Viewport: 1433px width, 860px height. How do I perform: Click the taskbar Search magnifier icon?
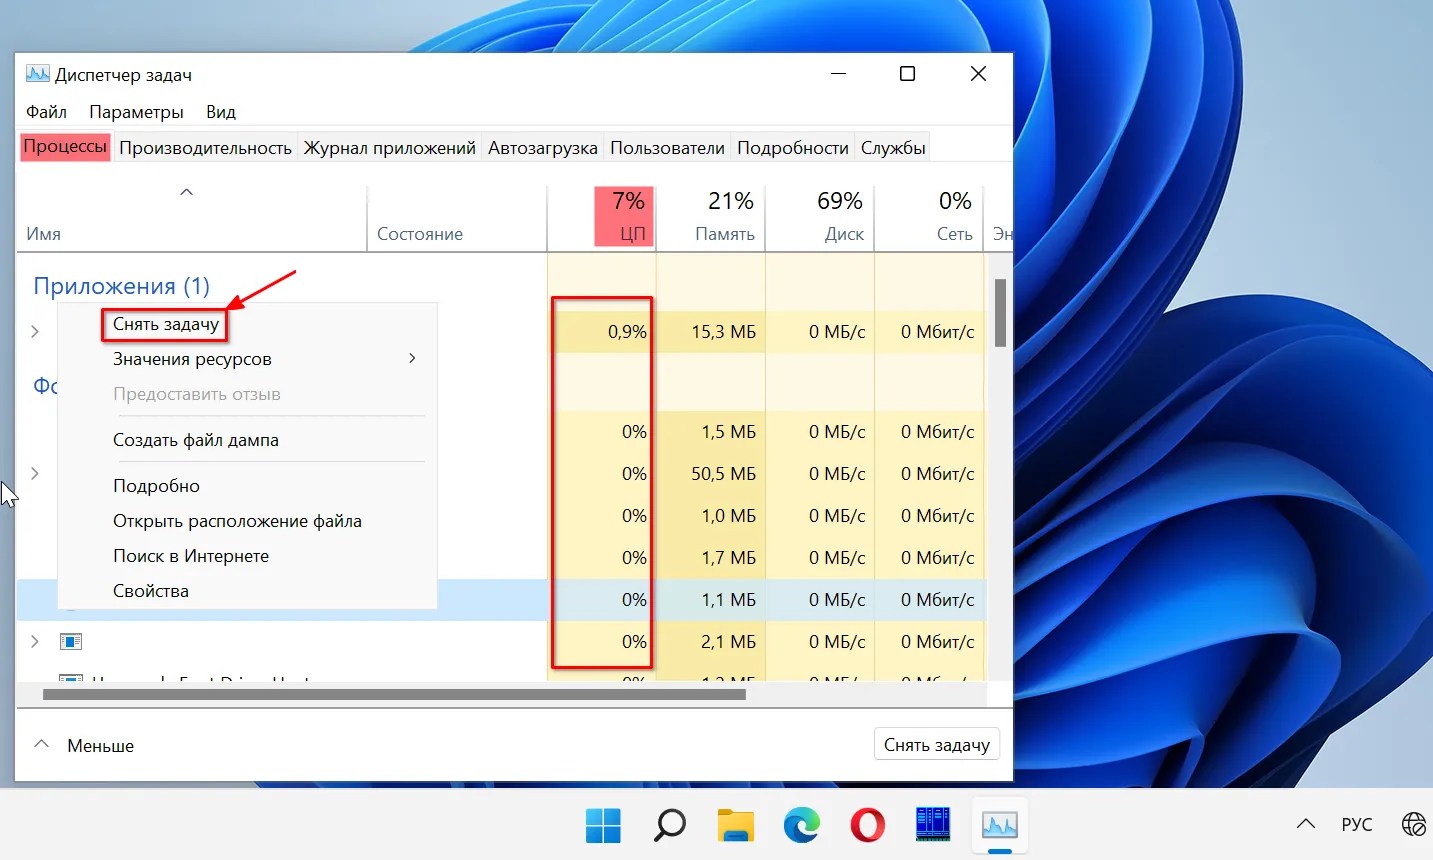(669, 825)
